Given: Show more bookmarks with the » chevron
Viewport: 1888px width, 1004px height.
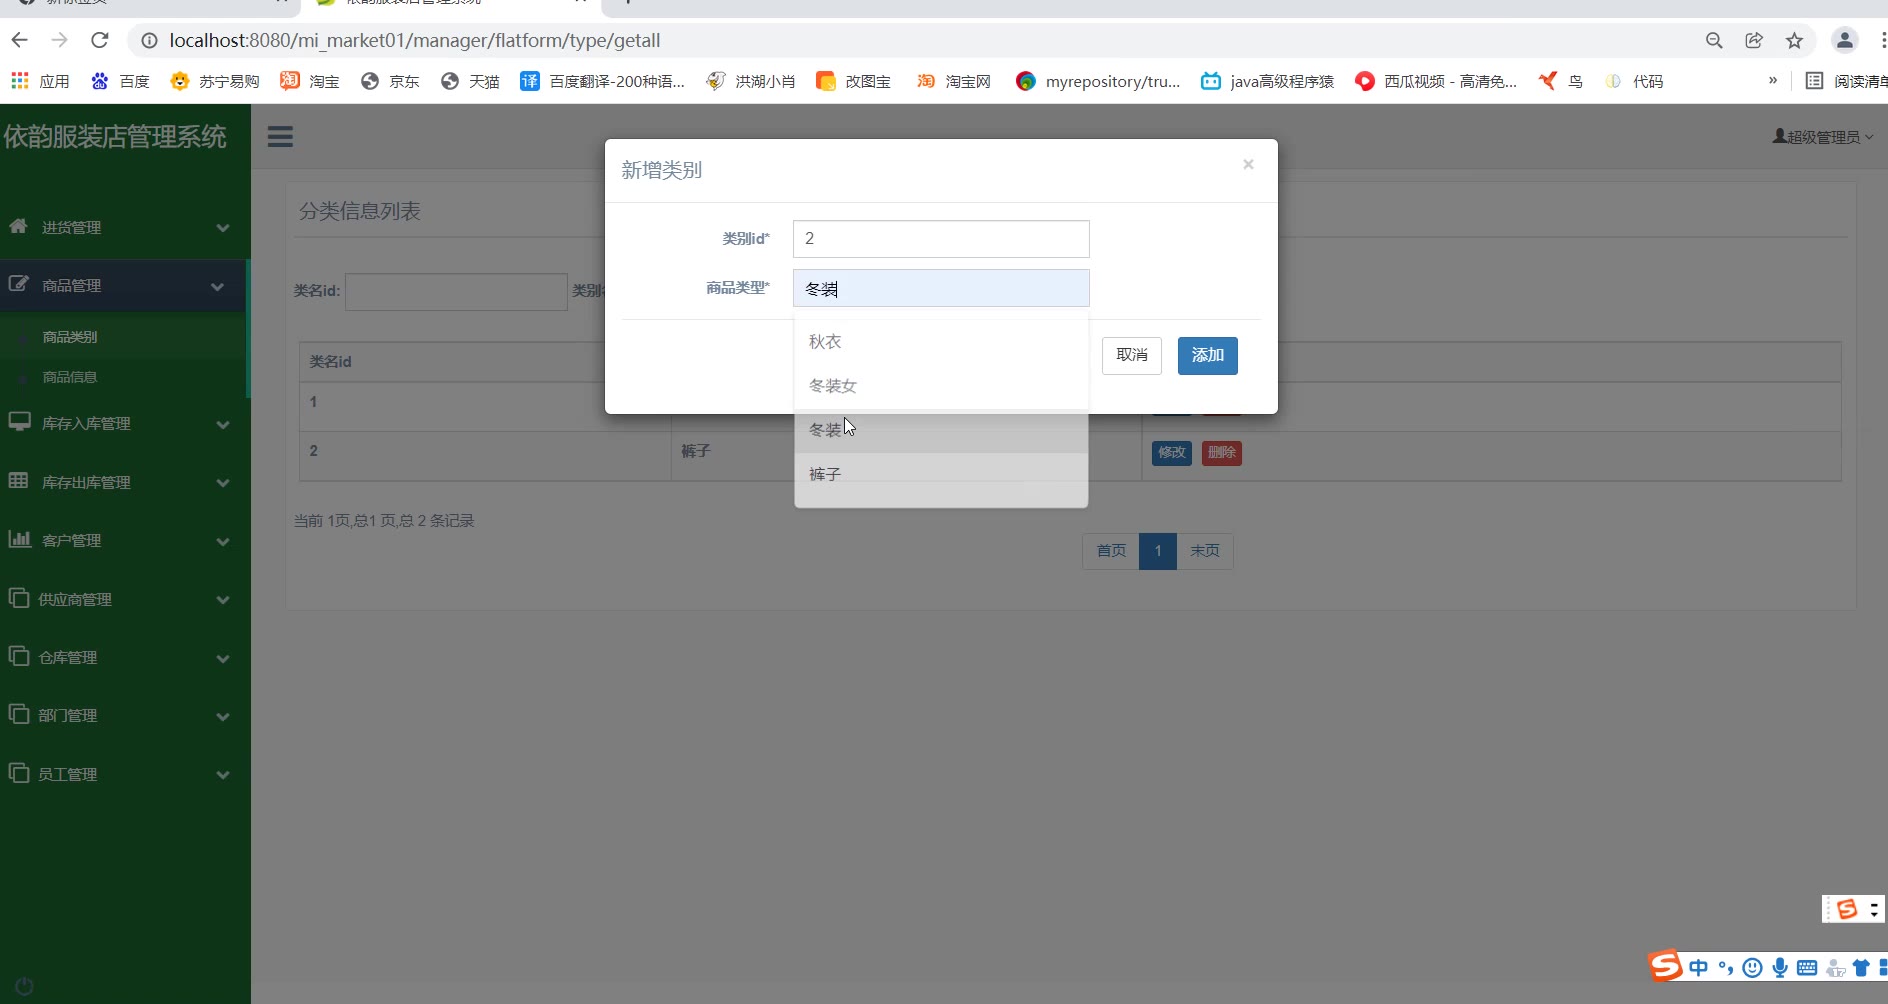Looking at the screenshot, I should point(1773,80).
